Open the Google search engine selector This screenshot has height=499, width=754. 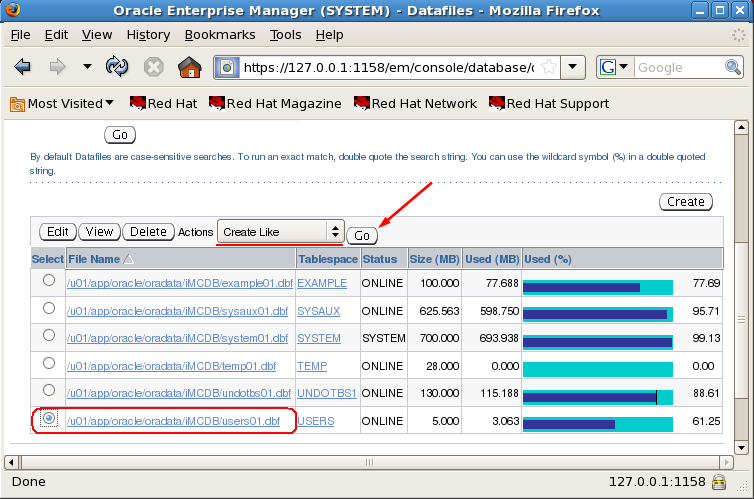pos(615,67)
